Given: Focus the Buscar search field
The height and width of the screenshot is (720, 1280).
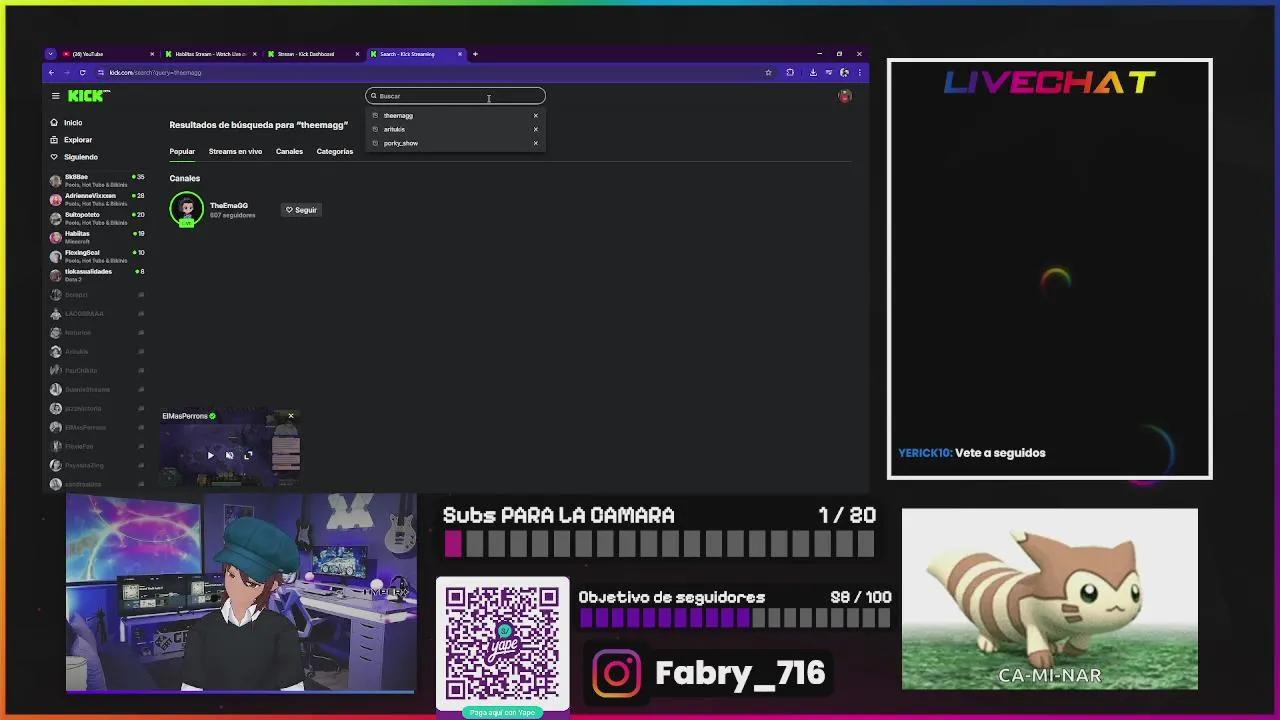Looking at the screenshot, I should [x=455, y=96].
